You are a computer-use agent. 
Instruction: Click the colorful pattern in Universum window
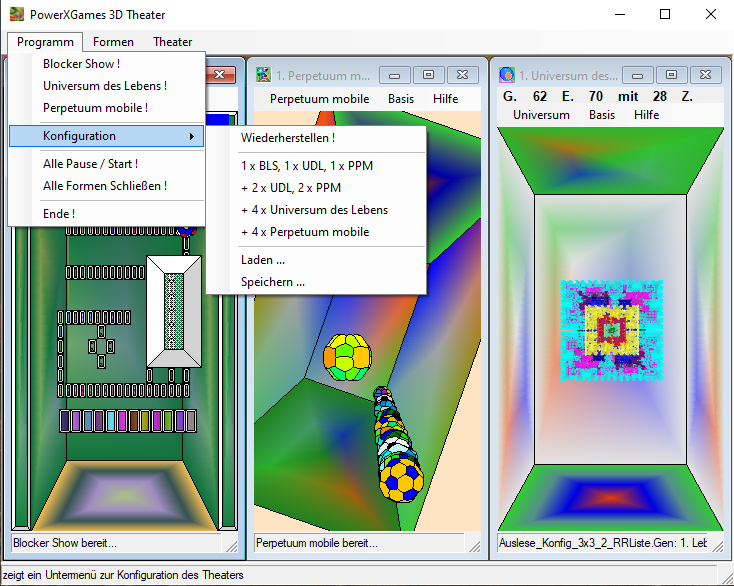pyautogui.click(x=611, y=330)
